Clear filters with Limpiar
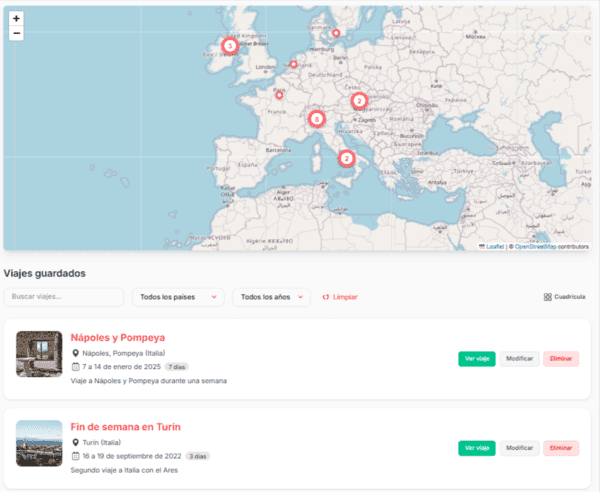 point(340,297)
